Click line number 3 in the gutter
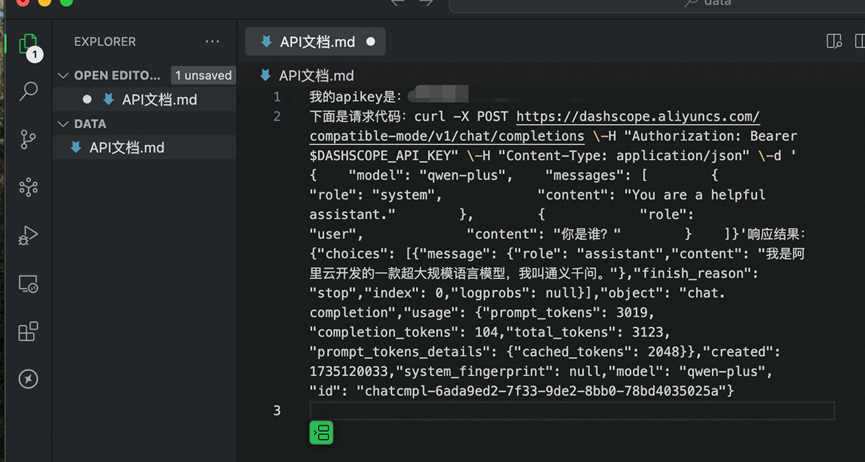 click(x=277, y=411)
